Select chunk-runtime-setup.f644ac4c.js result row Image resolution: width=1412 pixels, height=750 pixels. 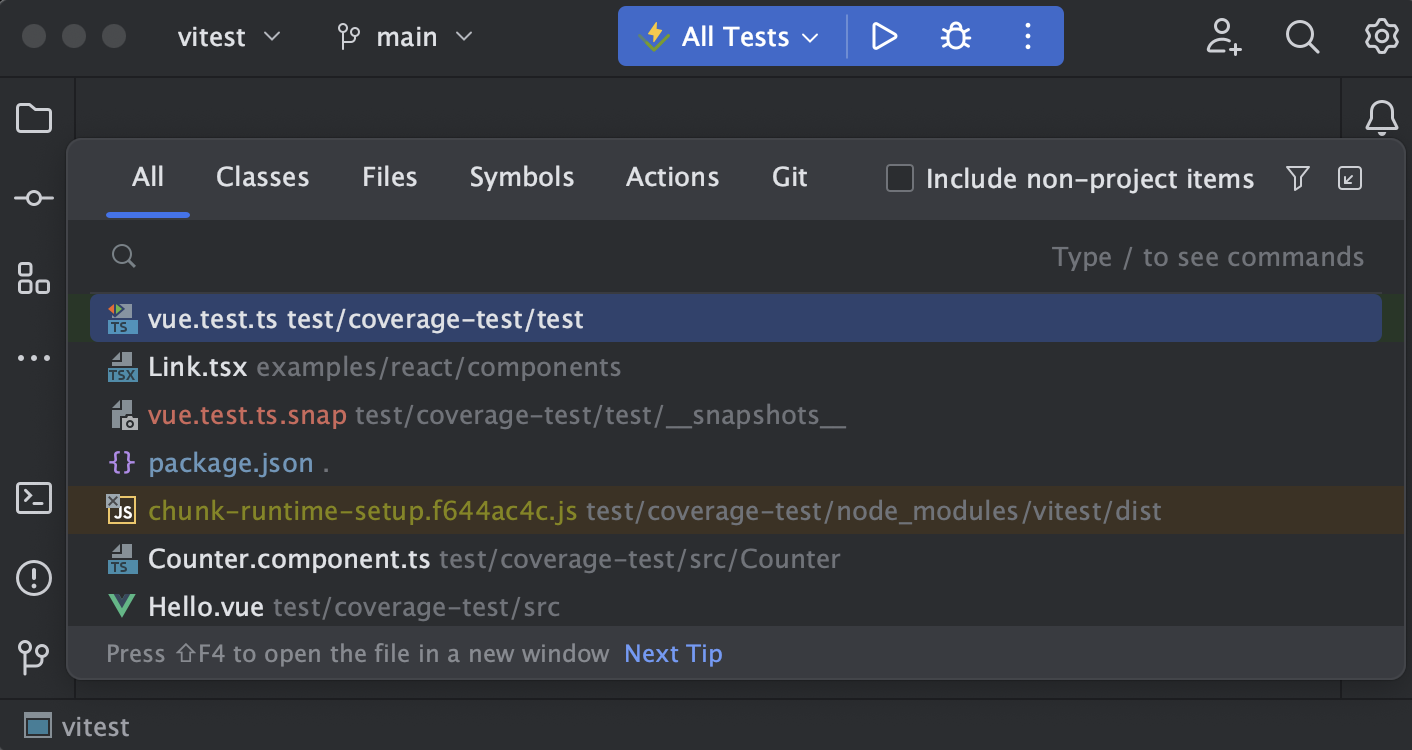click(736, 511)
